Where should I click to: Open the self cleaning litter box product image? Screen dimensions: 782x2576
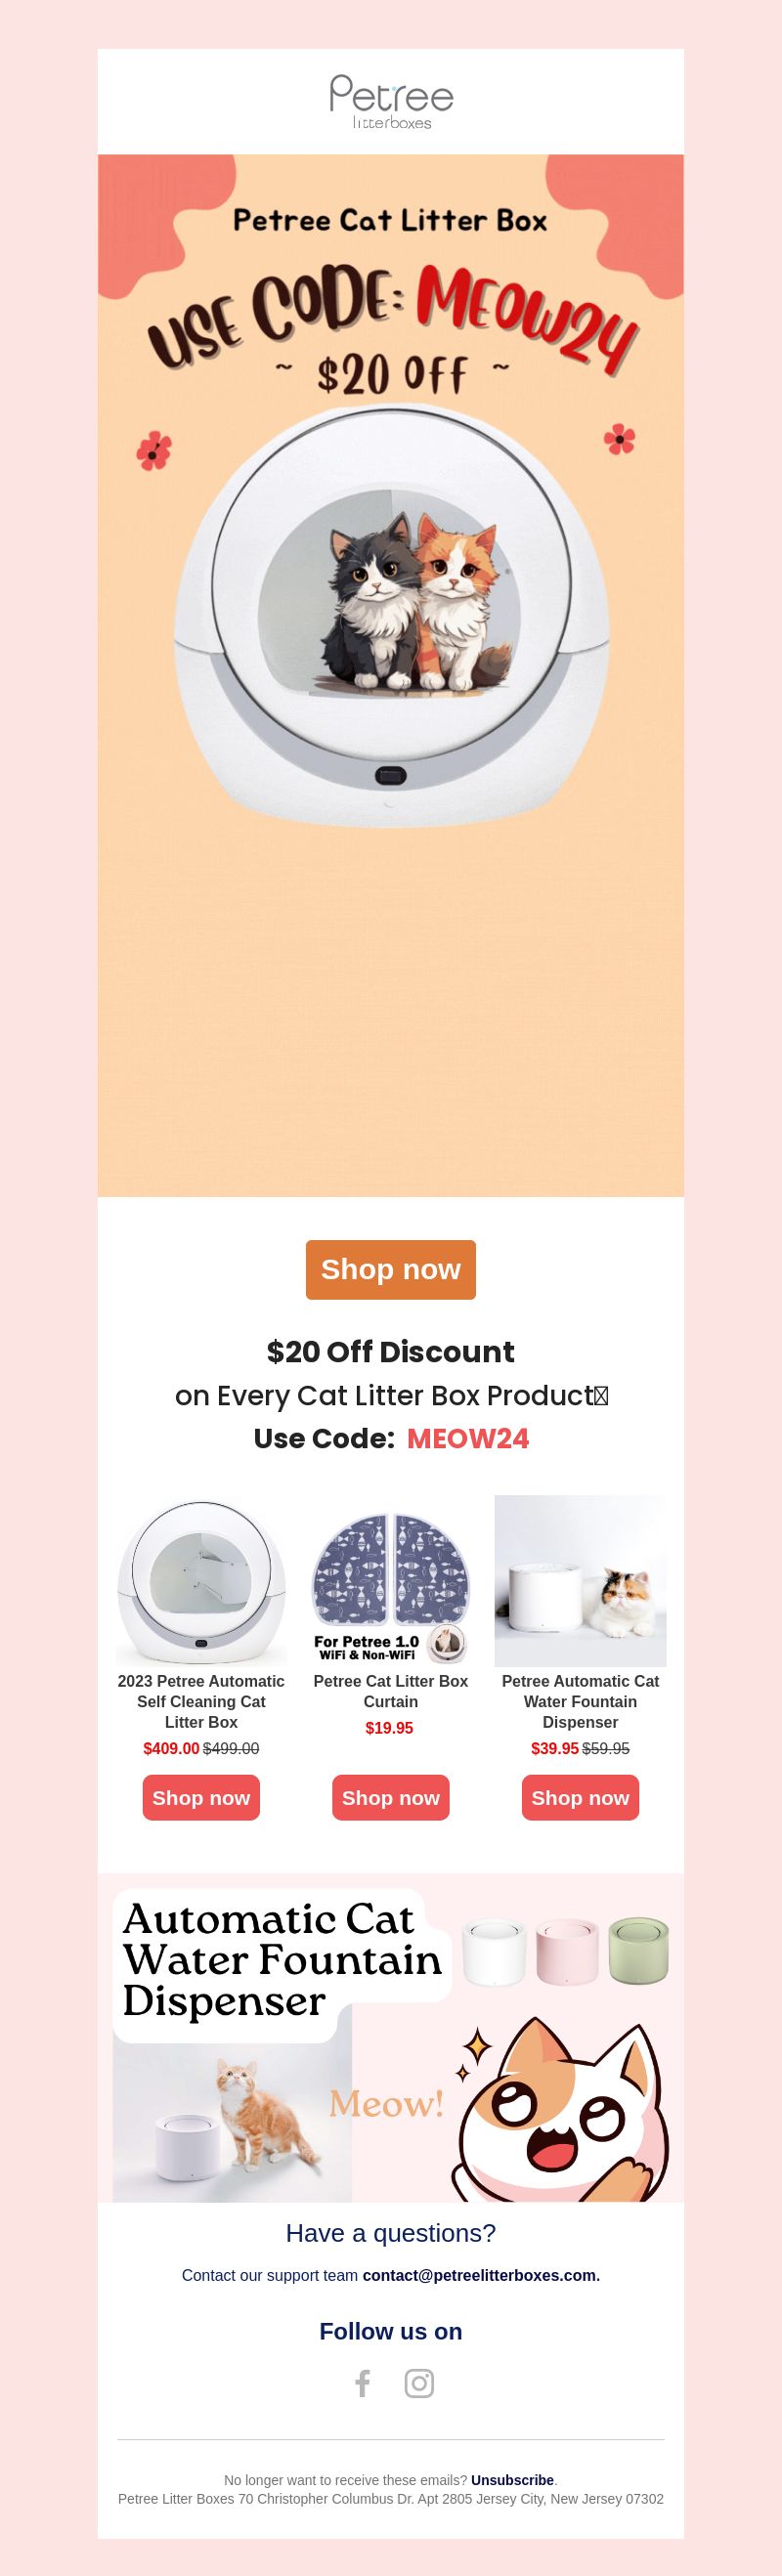(x=201, y=1581)
